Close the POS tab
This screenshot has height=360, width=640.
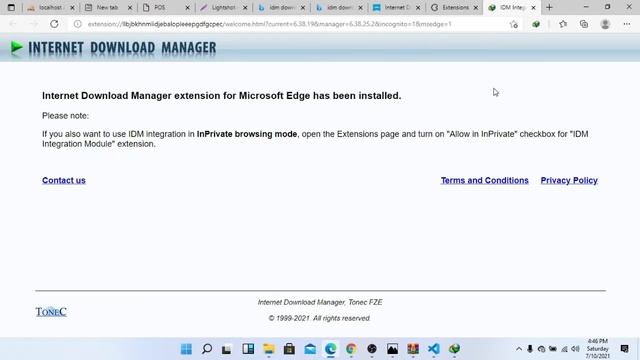coord(188,8)
